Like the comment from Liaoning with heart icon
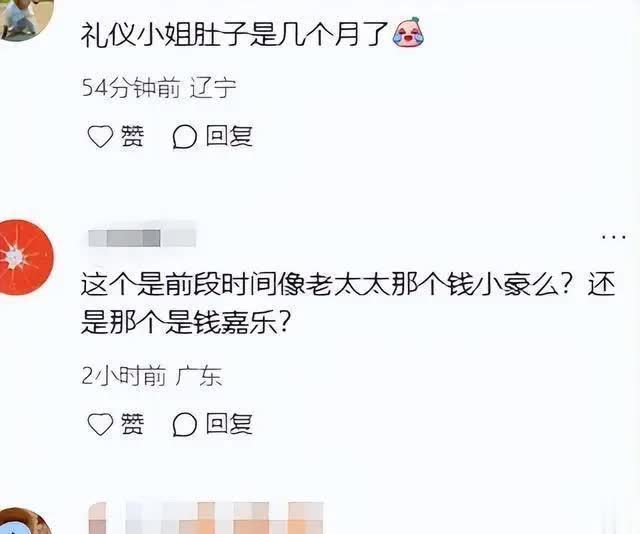This screenshot has width=640, height=534. pyautogui.click(x=100, y=136)
